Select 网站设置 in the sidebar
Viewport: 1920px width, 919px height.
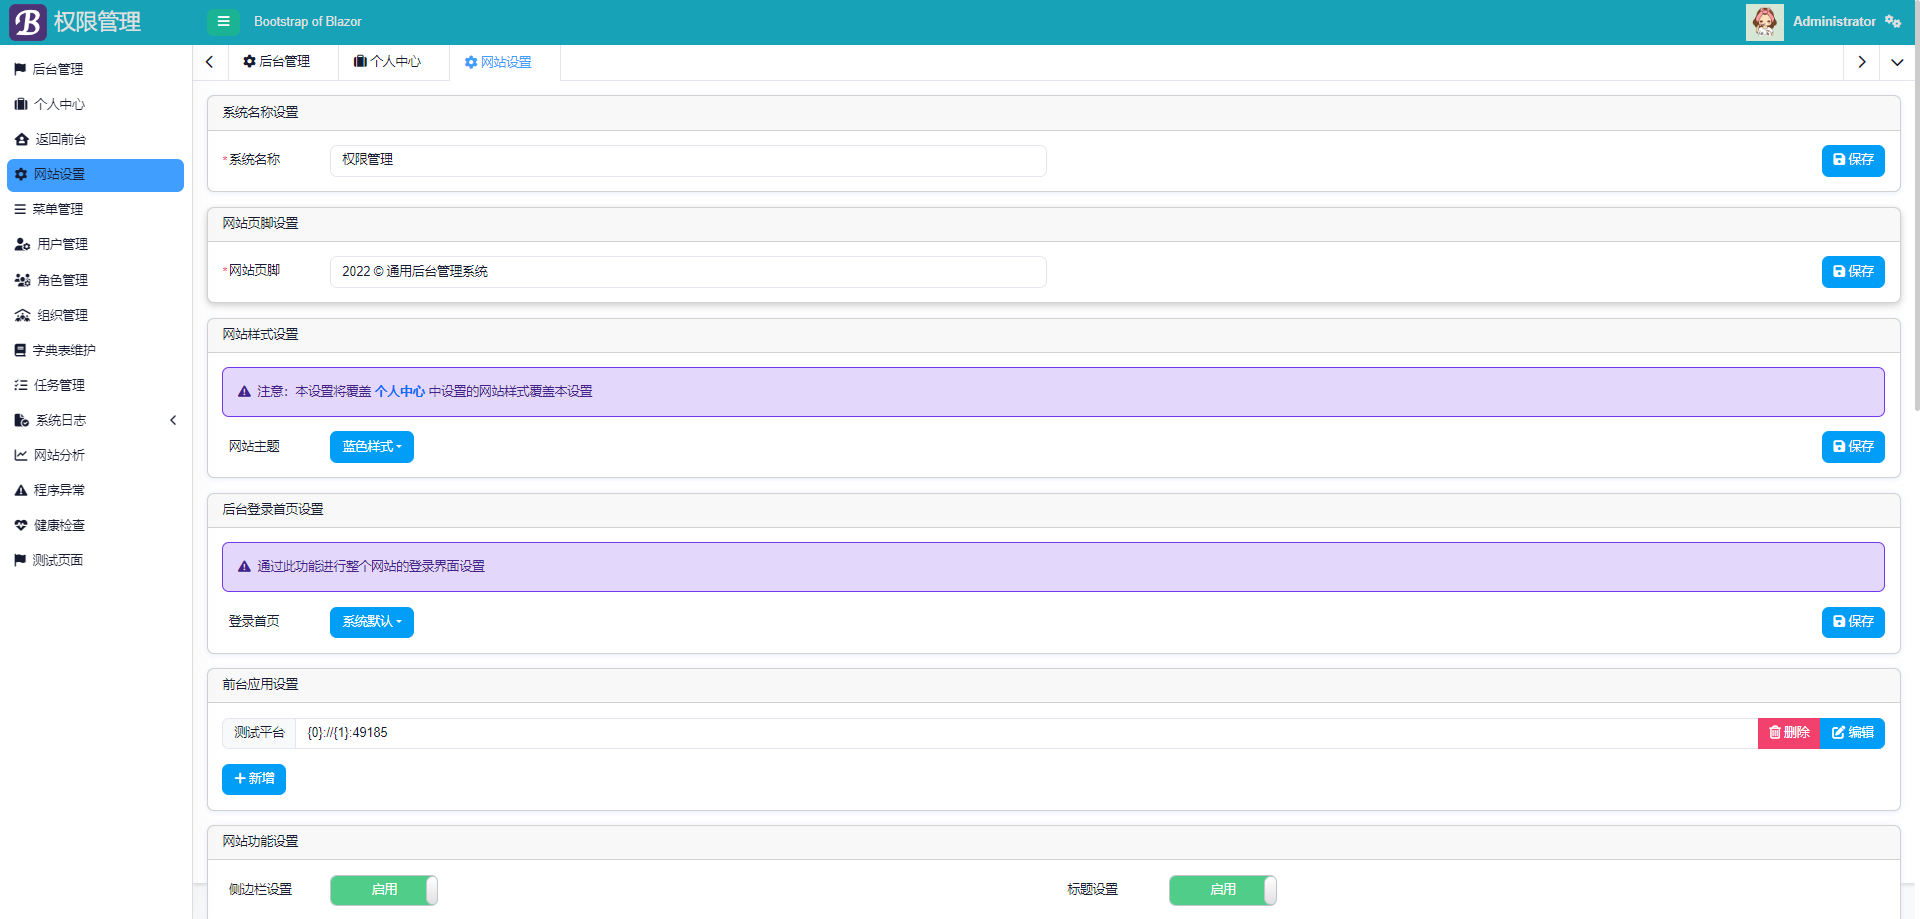(x=95, y=175)
